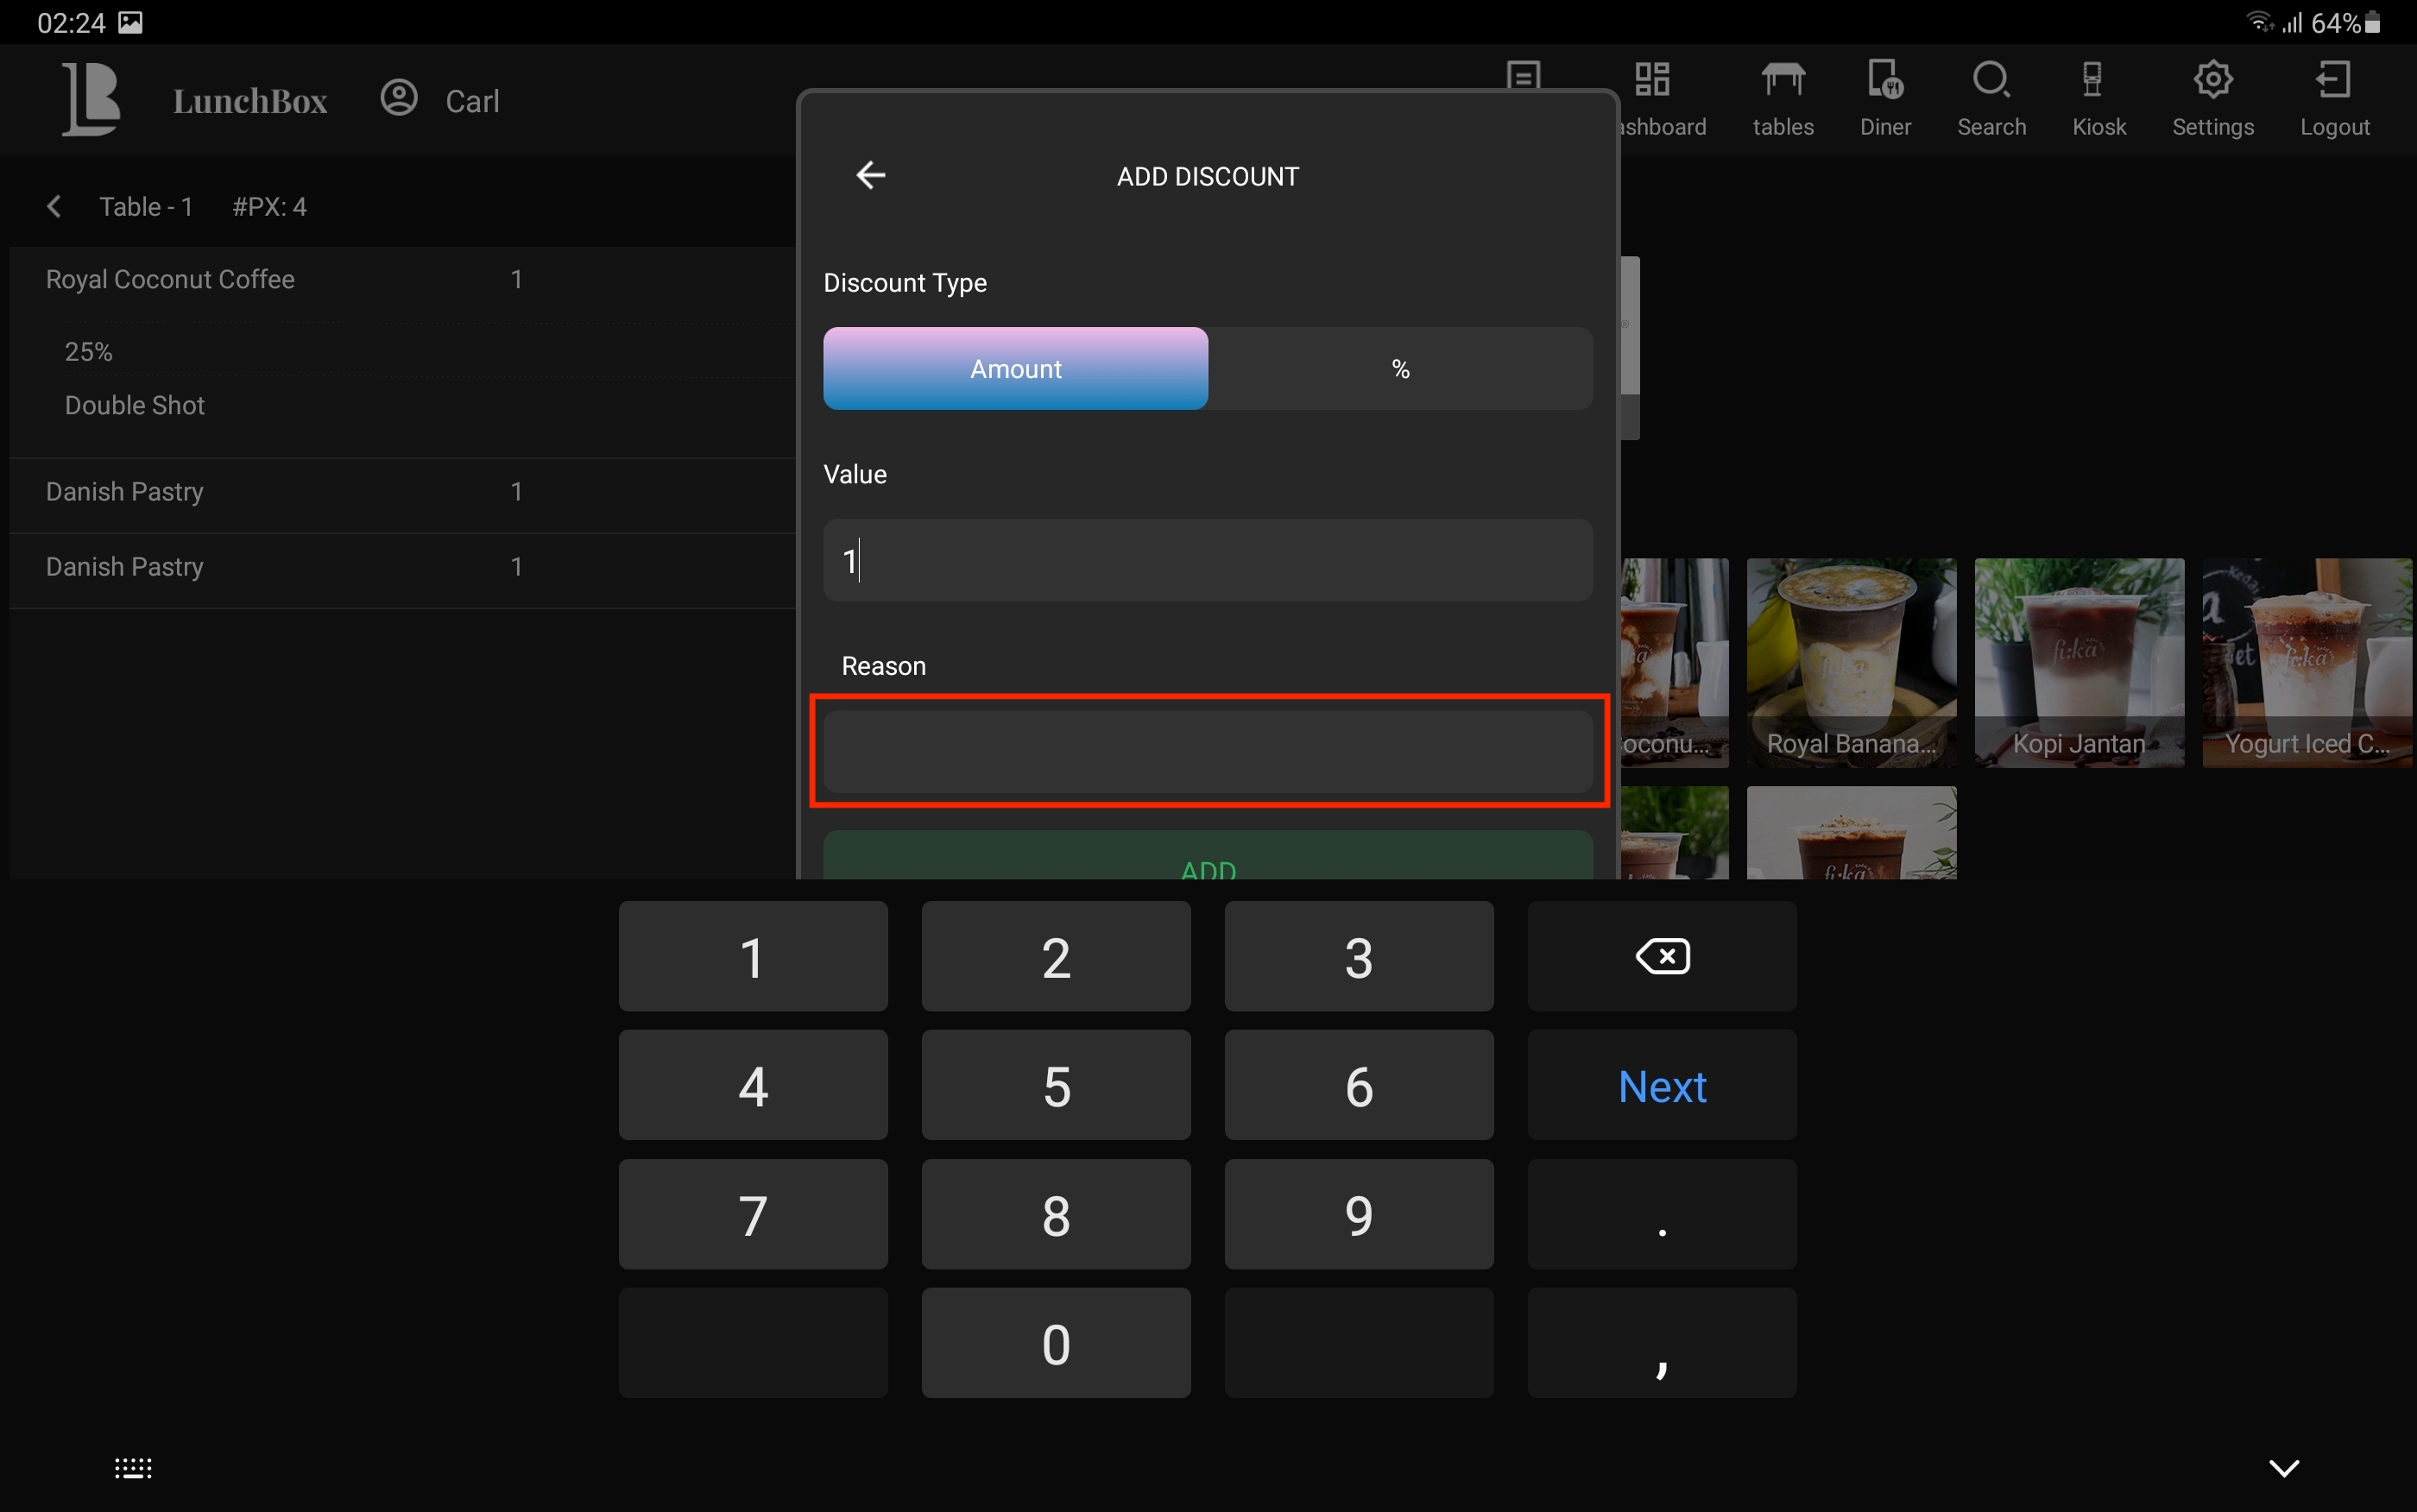Click the back arrow in Add Discount dialog

point(870,176)
